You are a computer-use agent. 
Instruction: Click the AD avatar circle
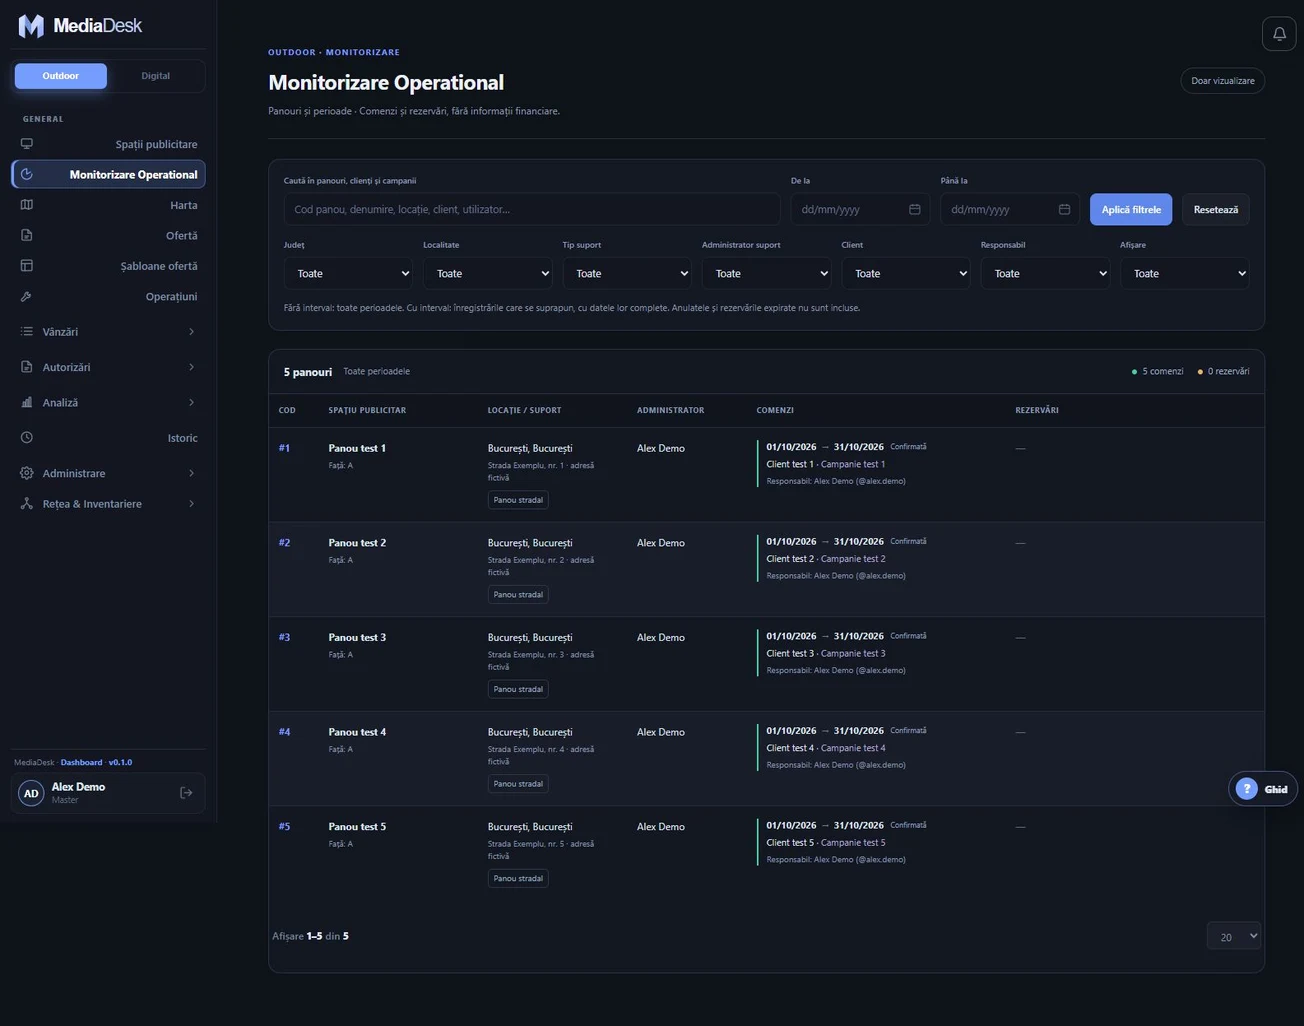click(x=31, y=793)
